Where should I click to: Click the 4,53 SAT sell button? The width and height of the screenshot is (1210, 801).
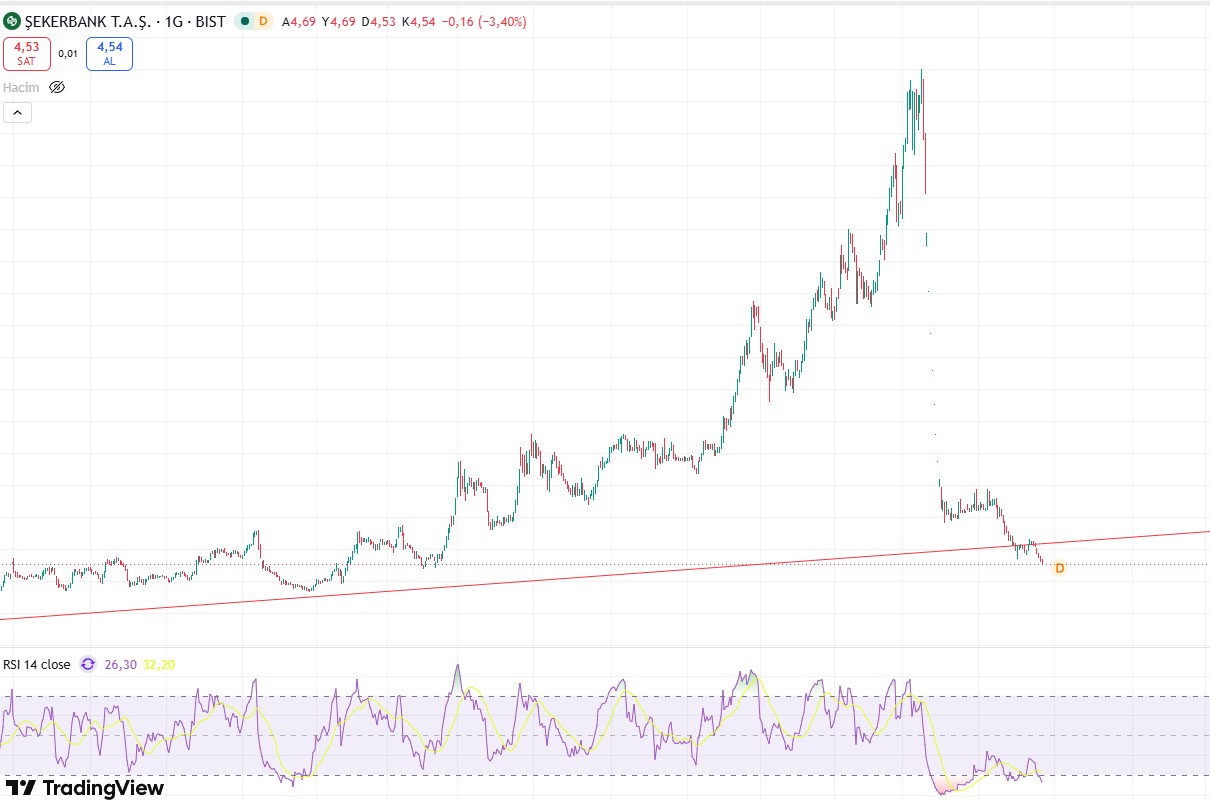[26, 54]
